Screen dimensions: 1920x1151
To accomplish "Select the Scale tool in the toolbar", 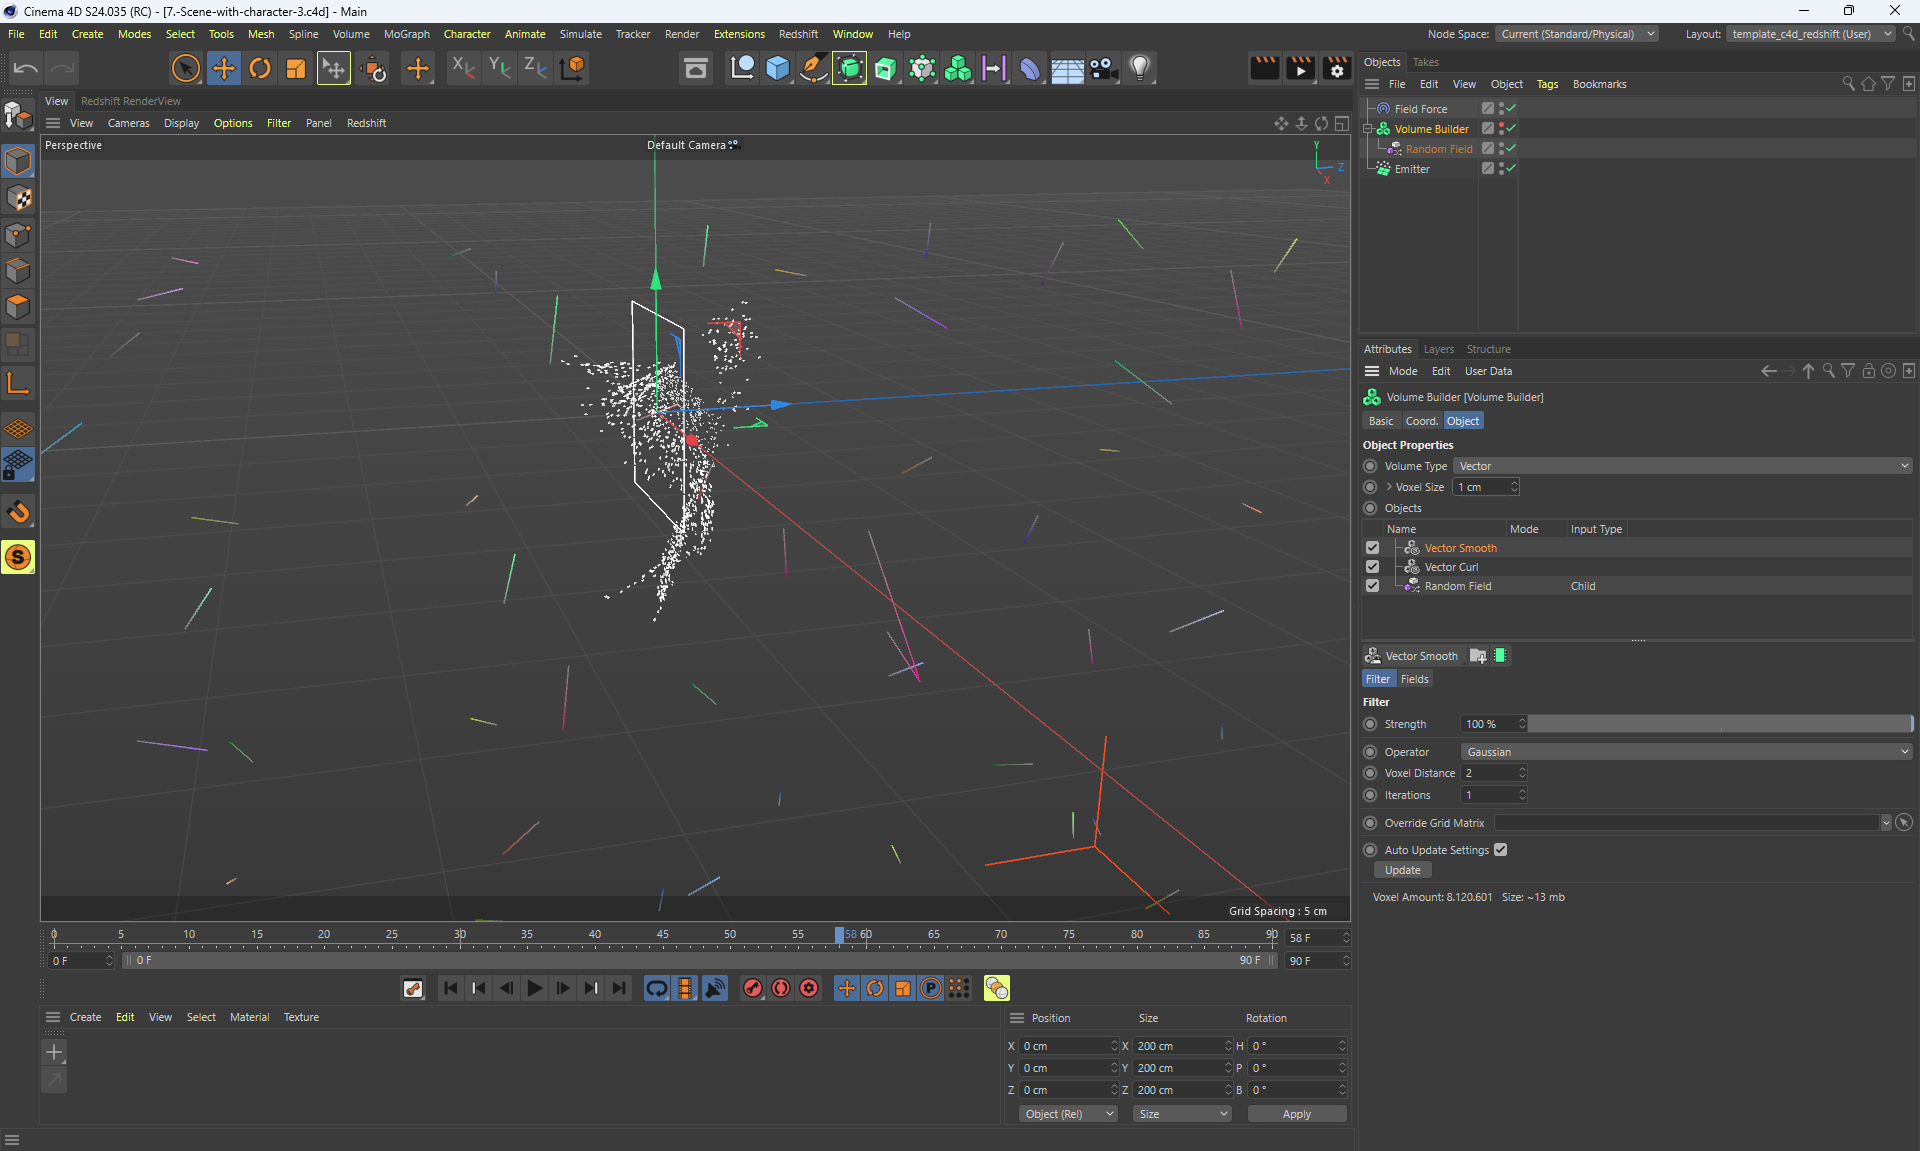I will (x=296, y=68).
